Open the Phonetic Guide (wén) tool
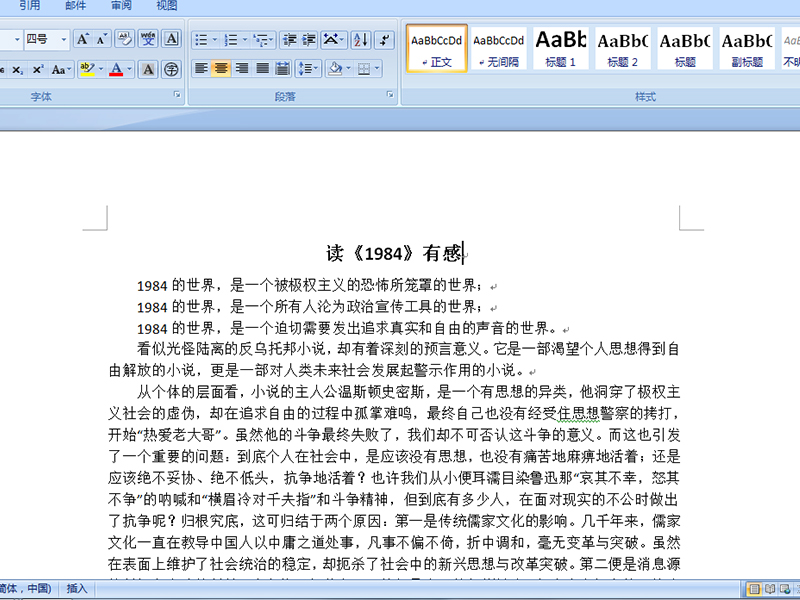 [x=148, y=40]
